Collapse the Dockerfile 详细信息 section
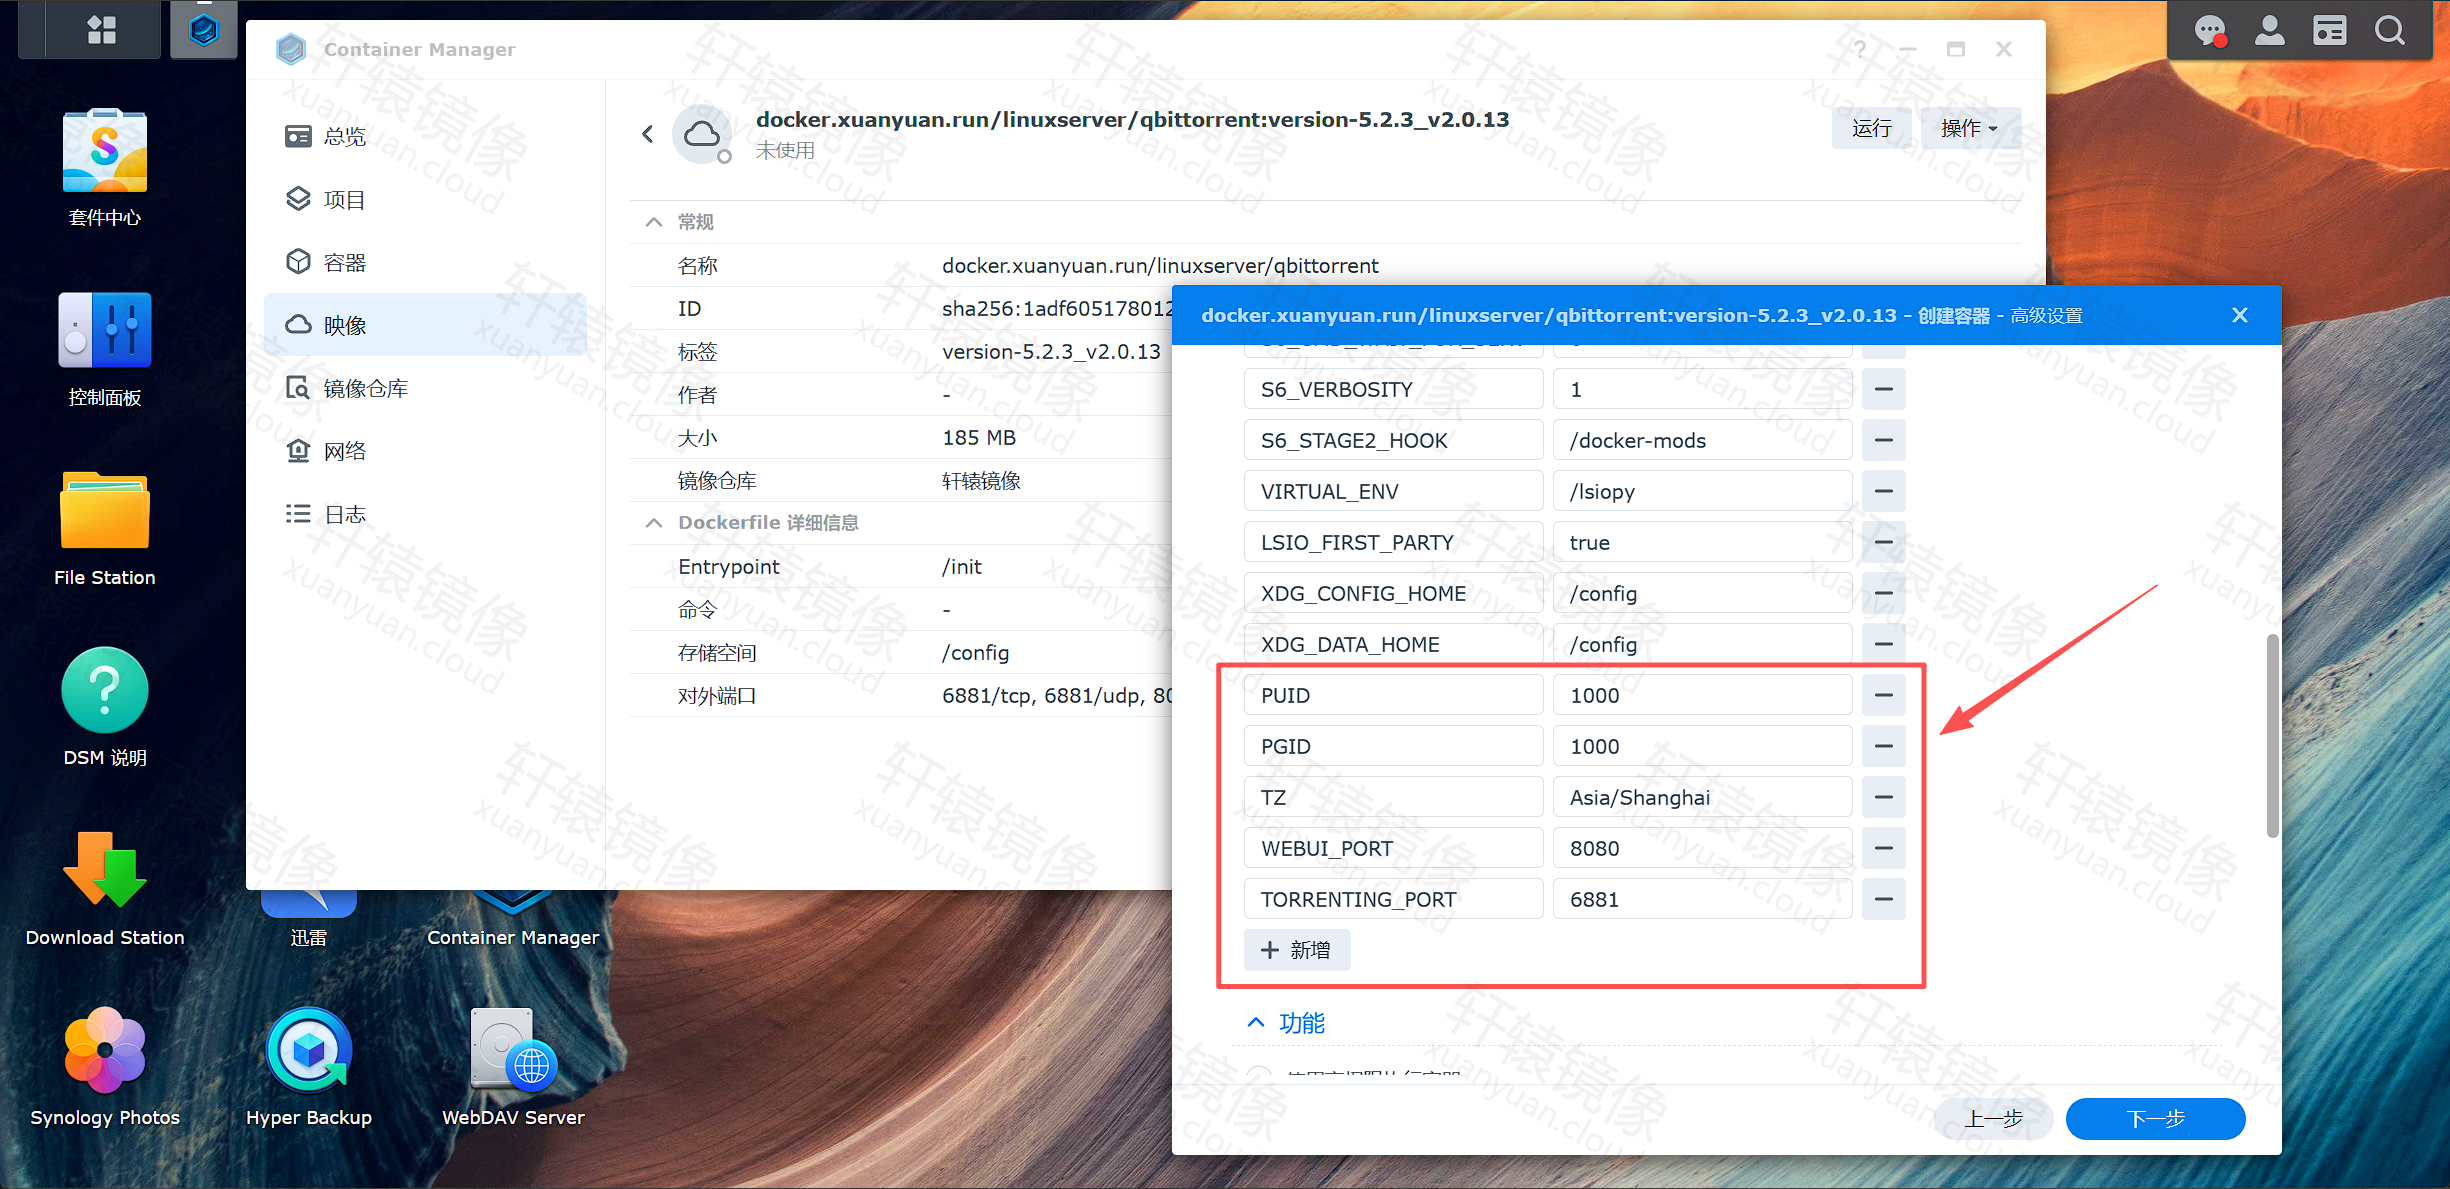Screen dimensions: 2450x1189 [654, 523]
